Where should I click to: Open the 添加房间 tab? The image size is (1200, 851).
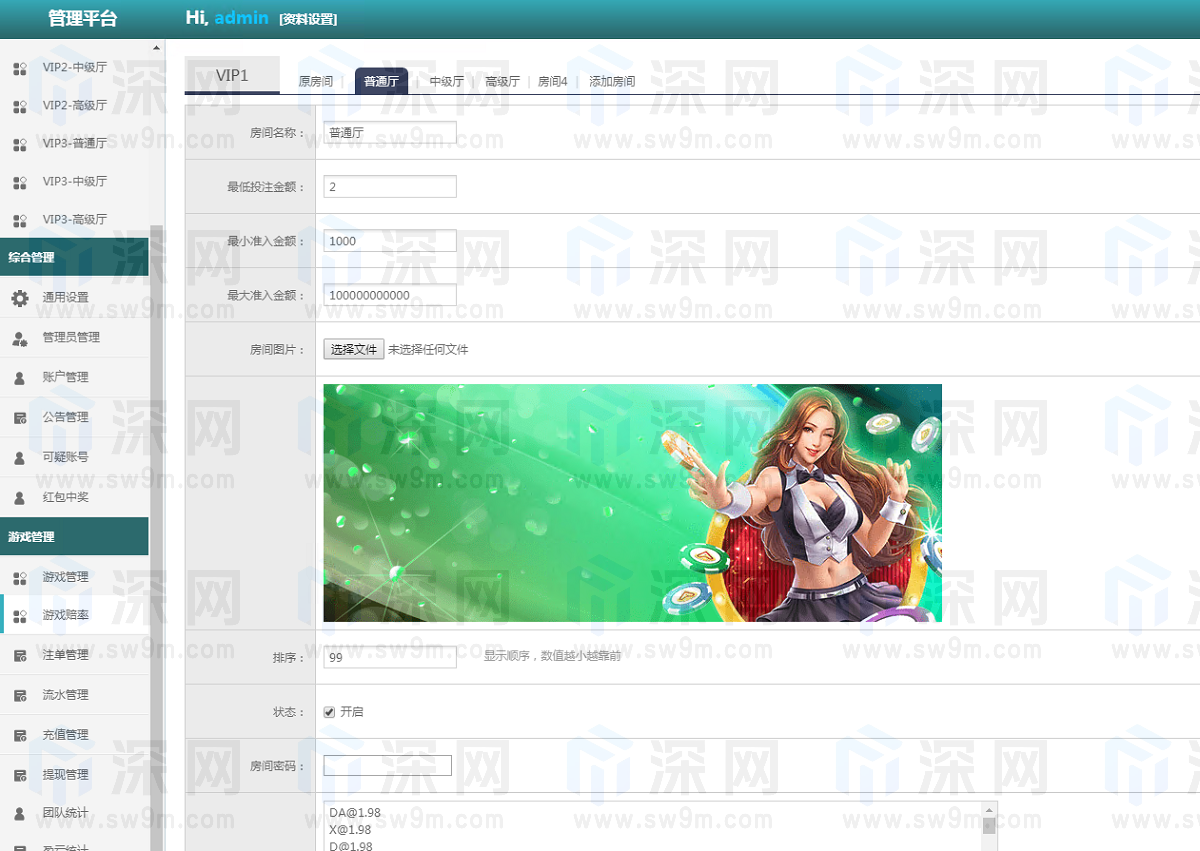611,82
